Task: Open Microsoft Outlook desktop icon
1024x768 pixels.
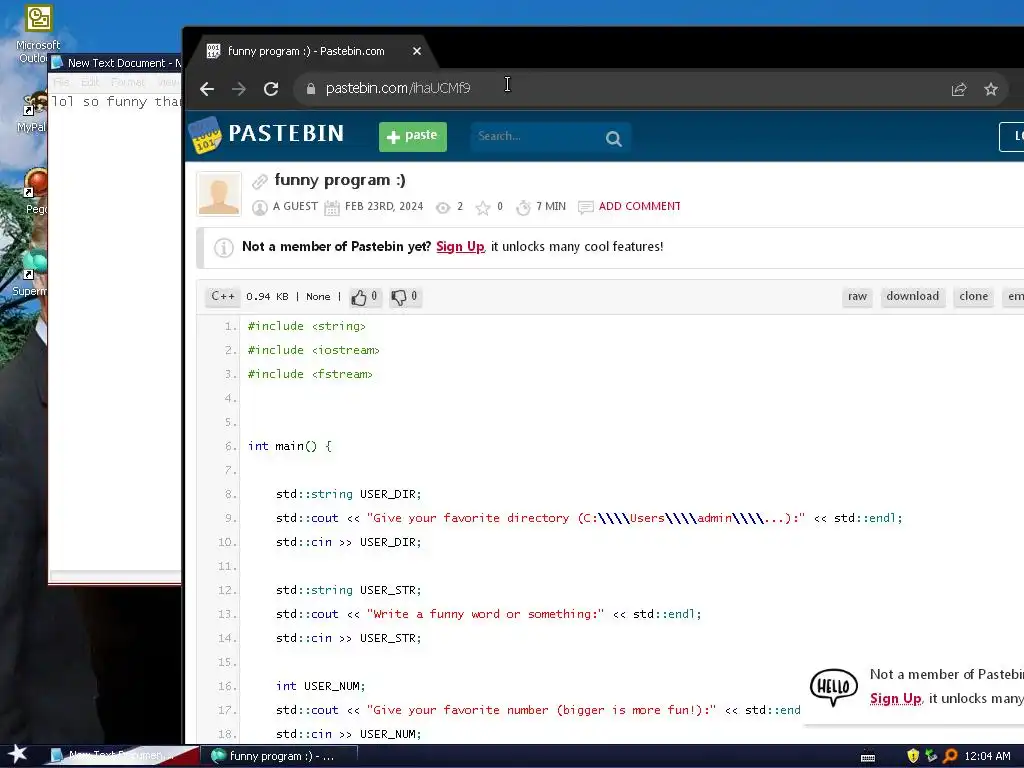Action: coord(38,34)
